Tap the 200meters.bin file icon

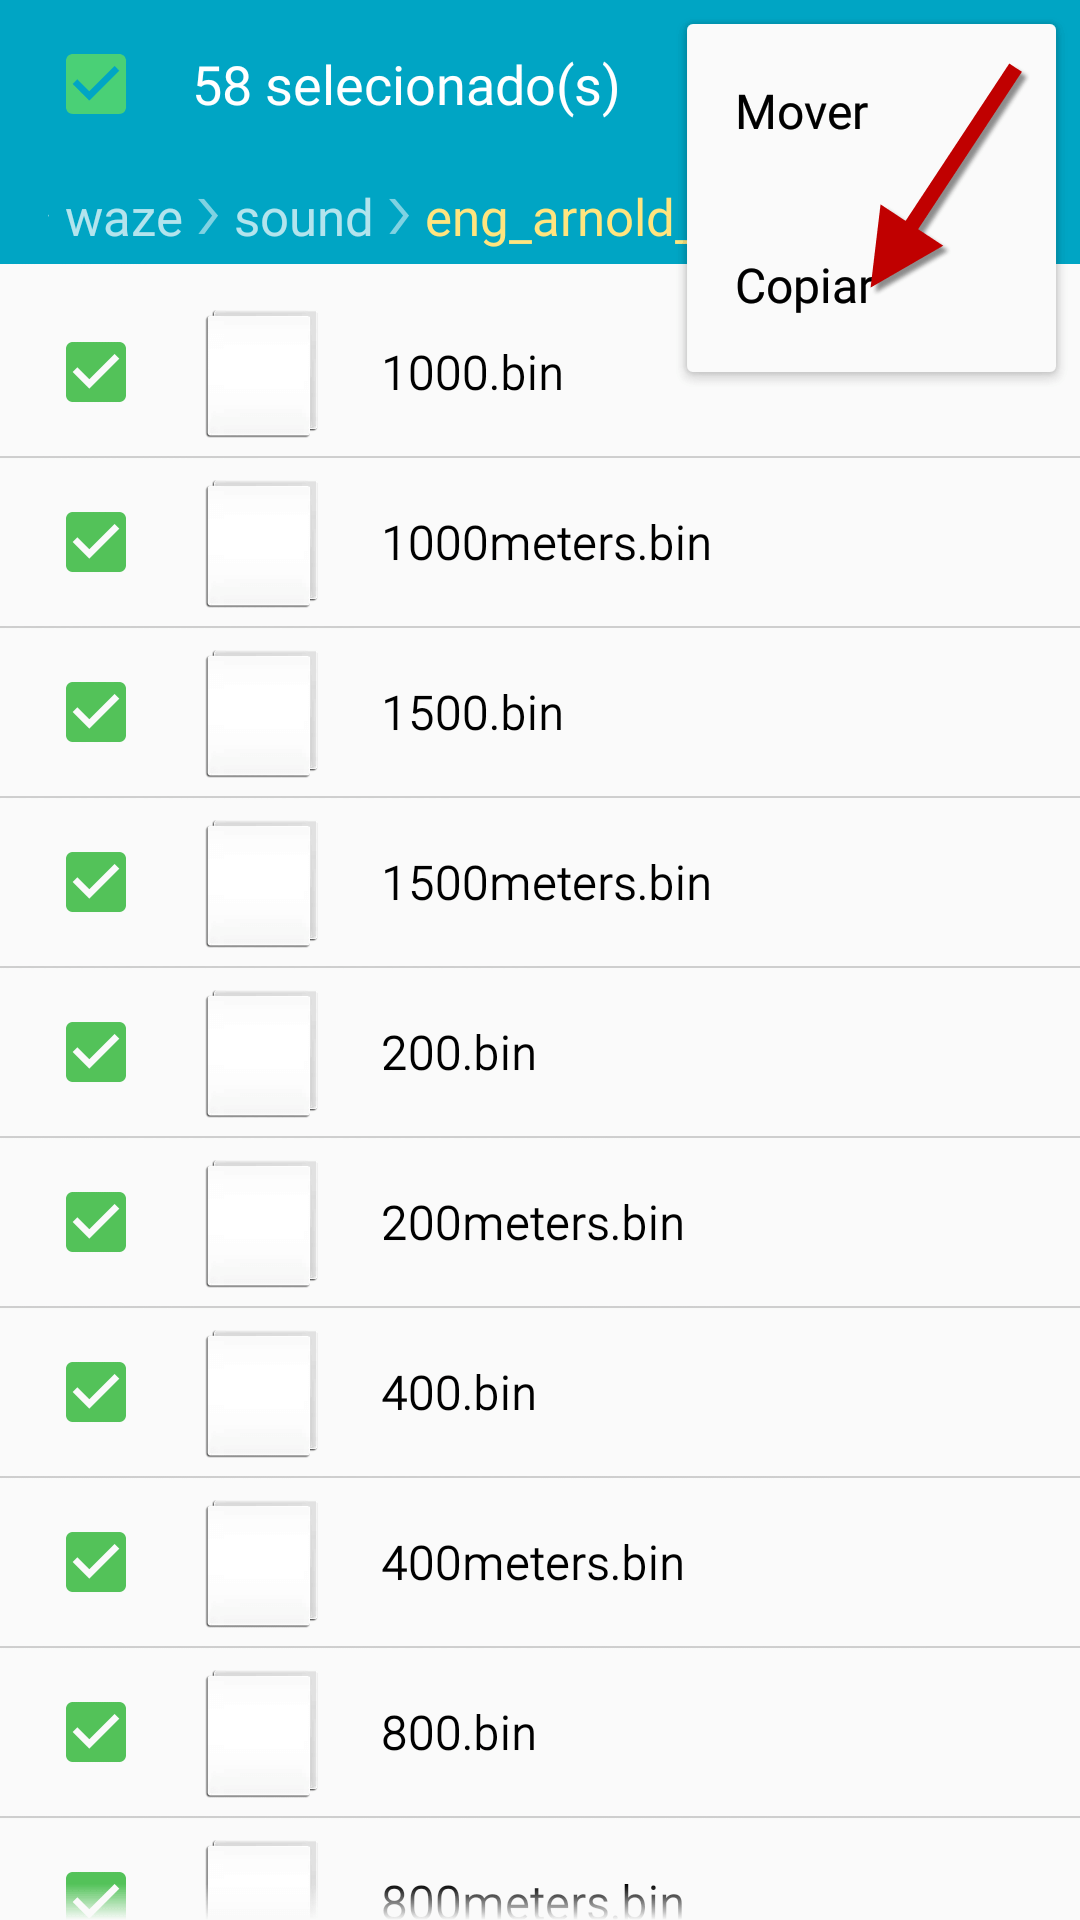260,1224
